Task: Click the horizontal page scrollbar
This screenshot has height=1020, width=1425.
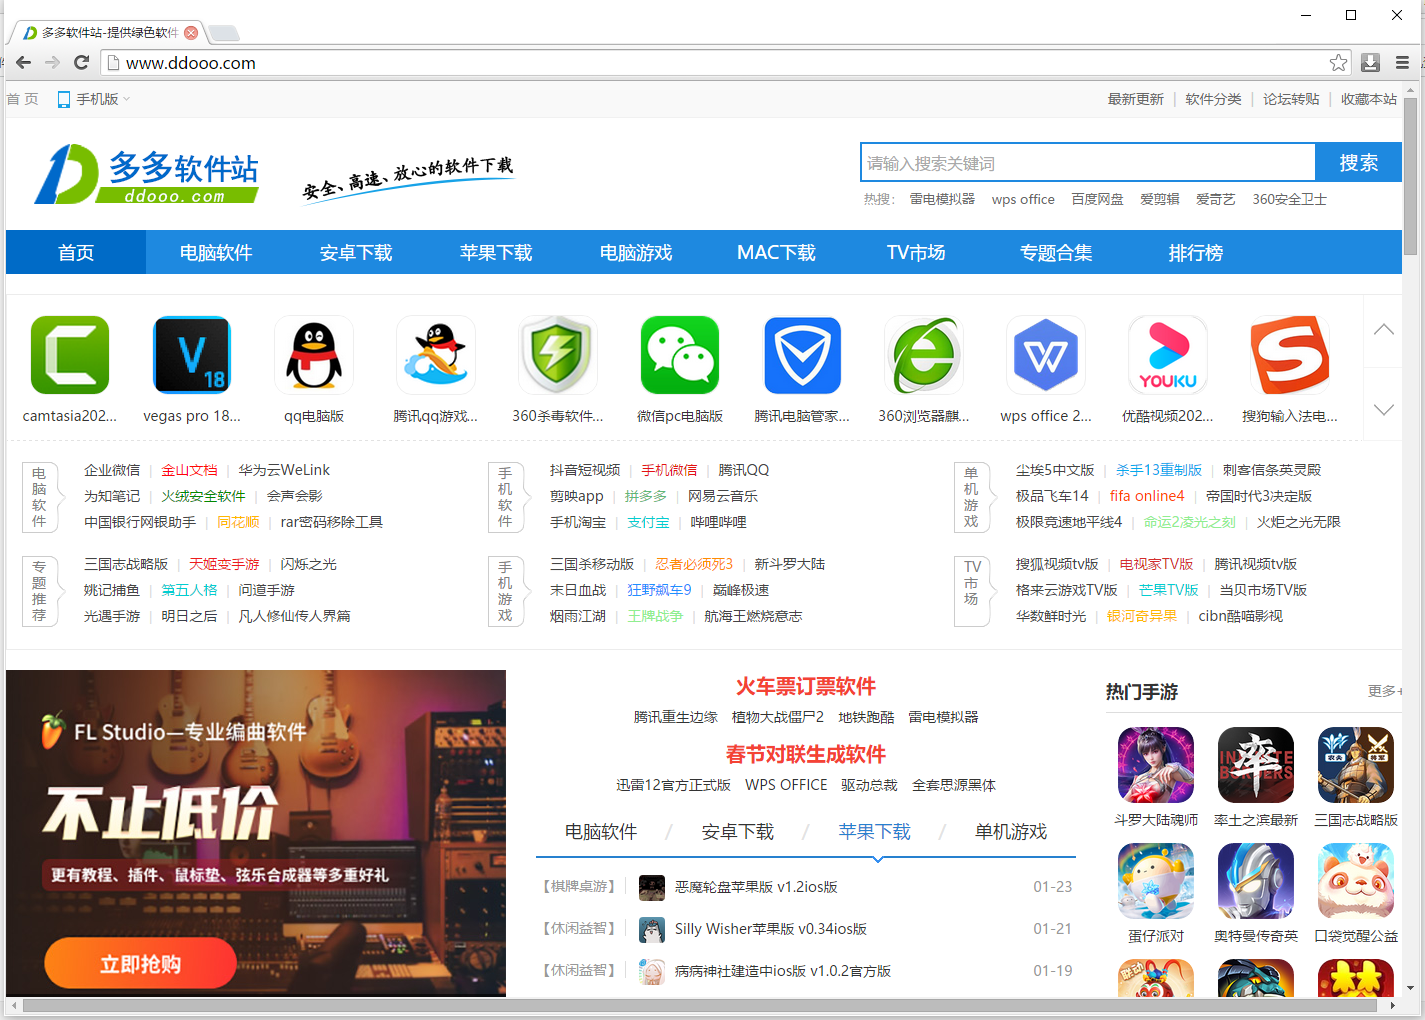Action: coord(702,1005)
